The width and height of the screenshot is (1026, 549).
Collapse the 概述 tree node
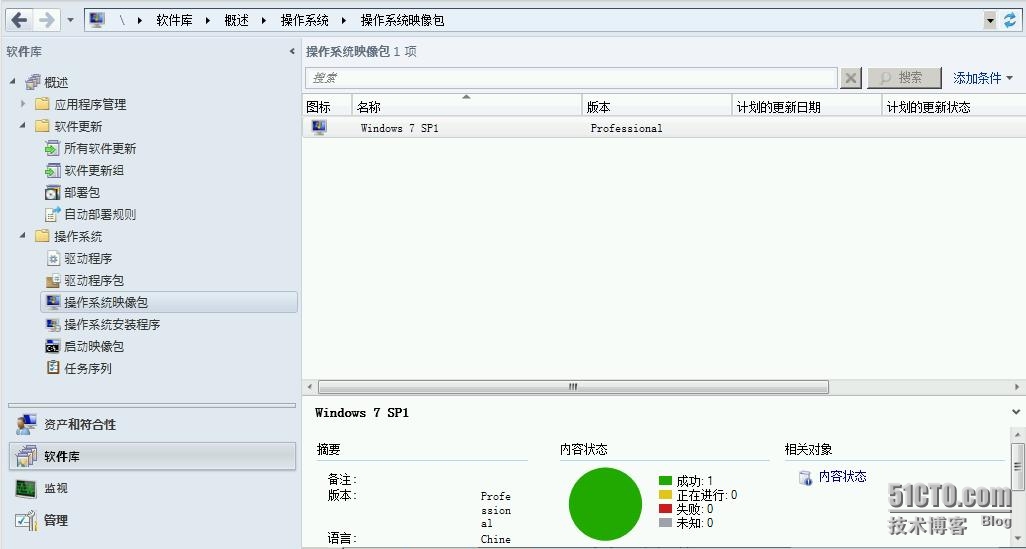pyautogui.click(x=13, y=81)
